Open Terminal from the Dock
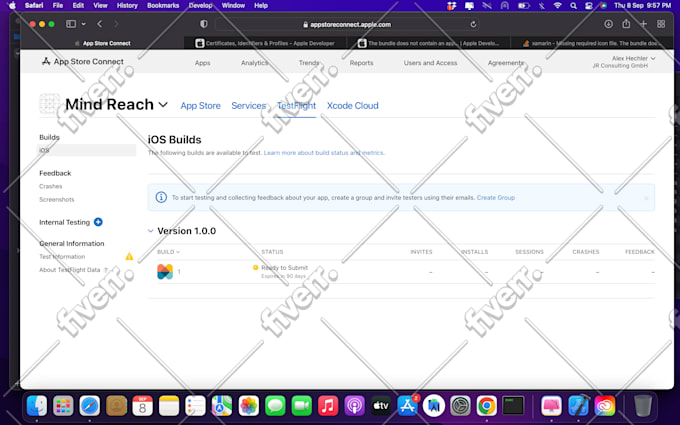 click(x=513, y=406)
